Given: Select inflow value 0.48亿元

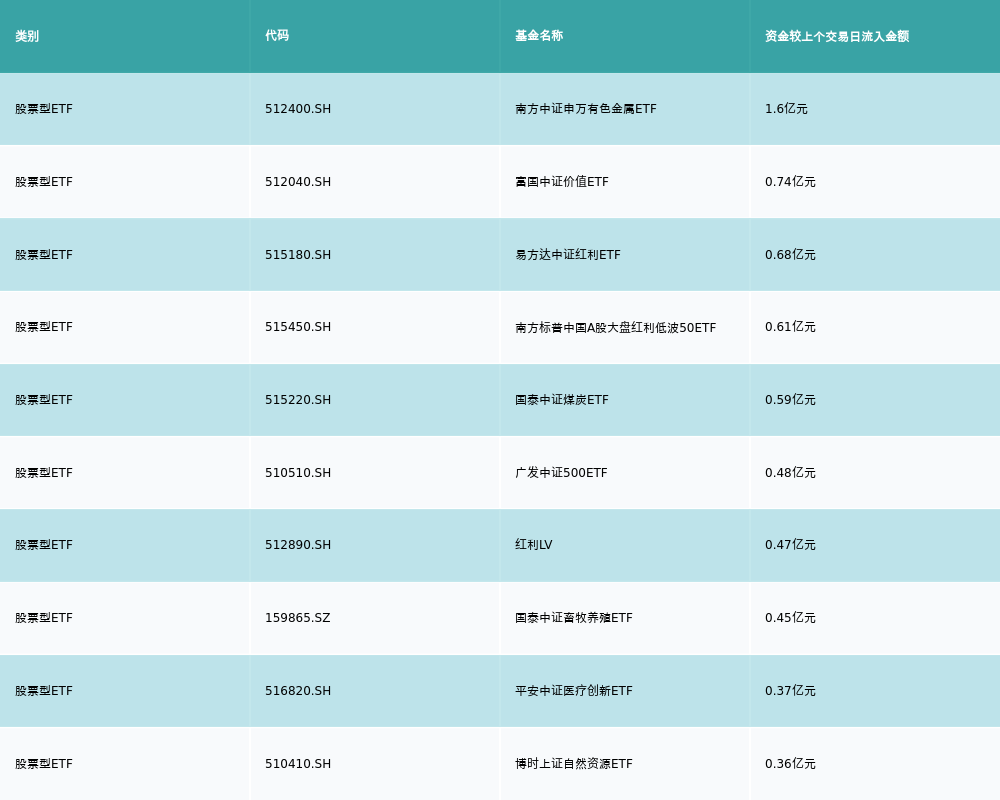Looking at the screenshot, I should coord(790,473).
